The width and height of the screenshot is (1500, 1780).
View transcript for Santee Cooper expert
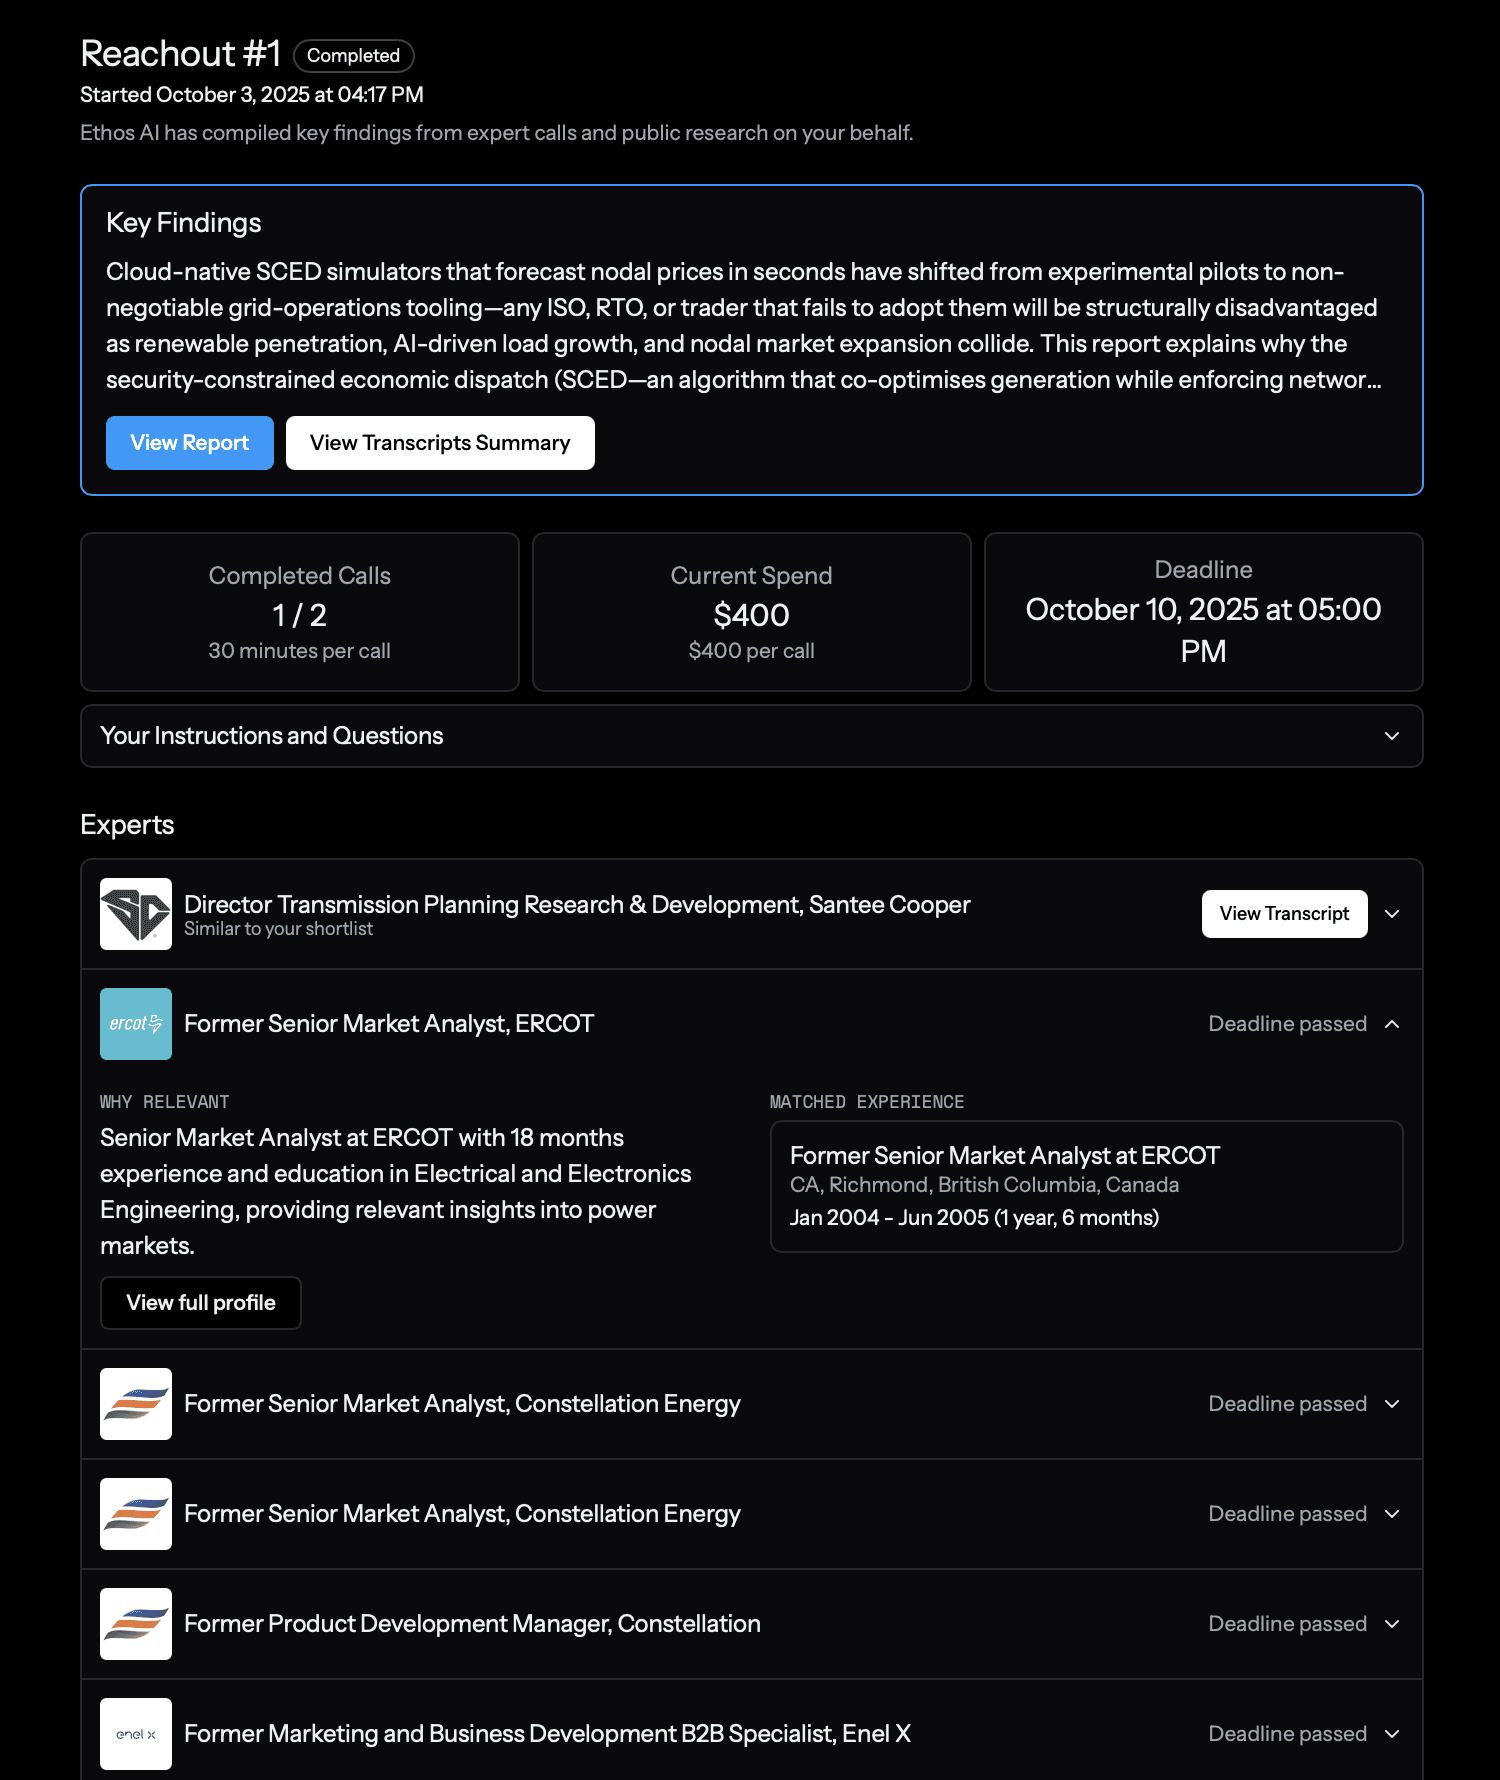coord(1284,914)
